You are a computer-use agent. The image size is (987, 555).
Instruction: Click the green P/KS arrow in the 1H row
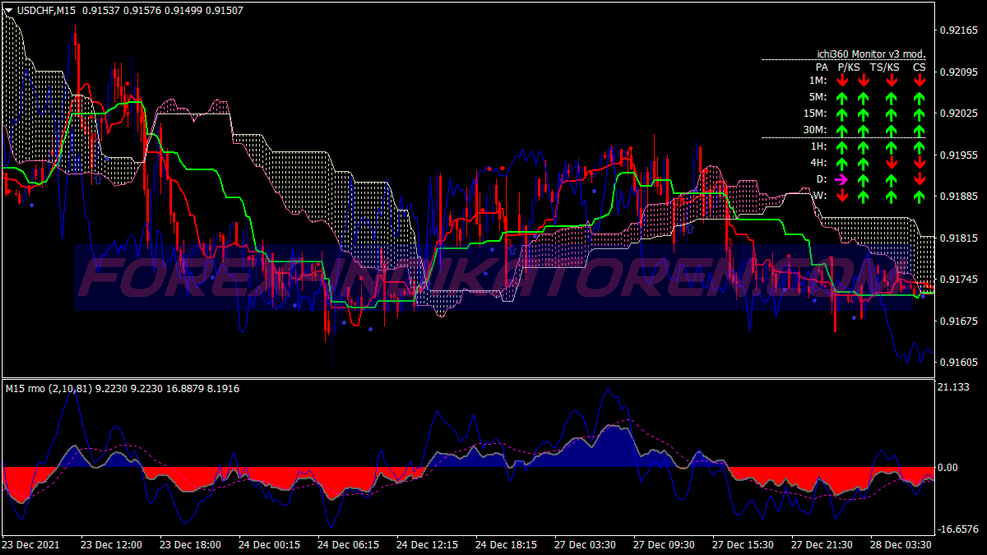click(864, 147)
